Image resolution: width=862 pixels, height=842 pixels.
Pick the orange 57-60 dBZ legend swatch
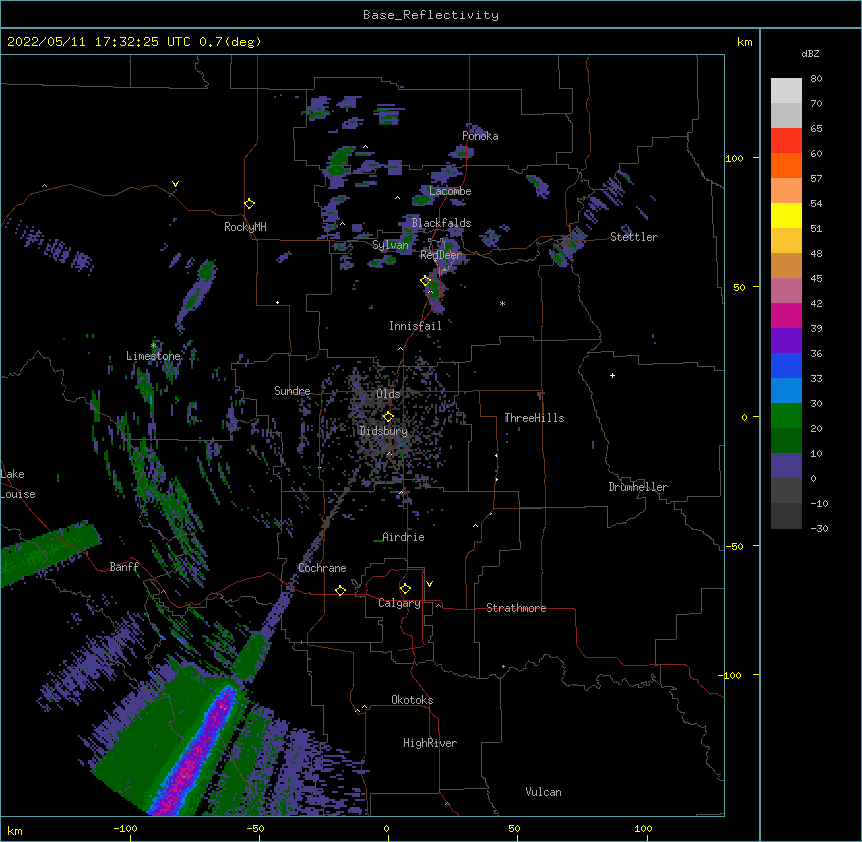pyautogui.click(x=786, y=165)
